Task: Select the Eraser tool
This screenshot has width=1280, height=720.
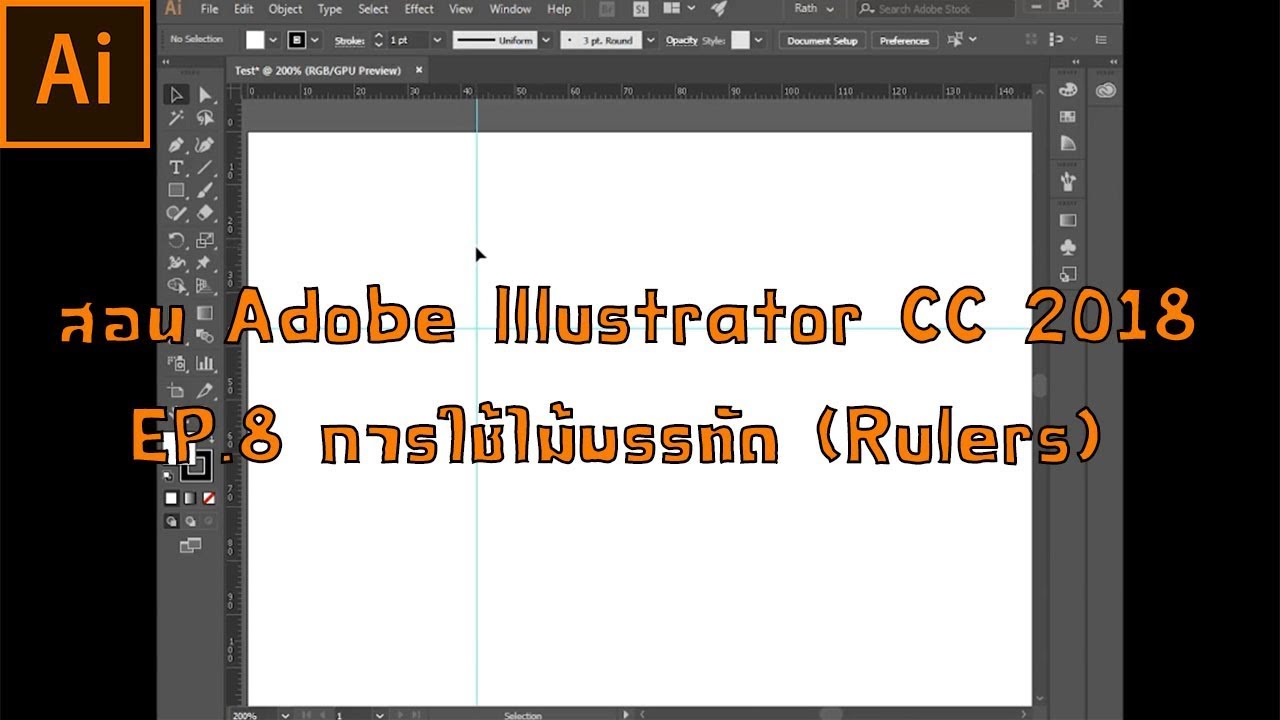Action: coord(205,214)
